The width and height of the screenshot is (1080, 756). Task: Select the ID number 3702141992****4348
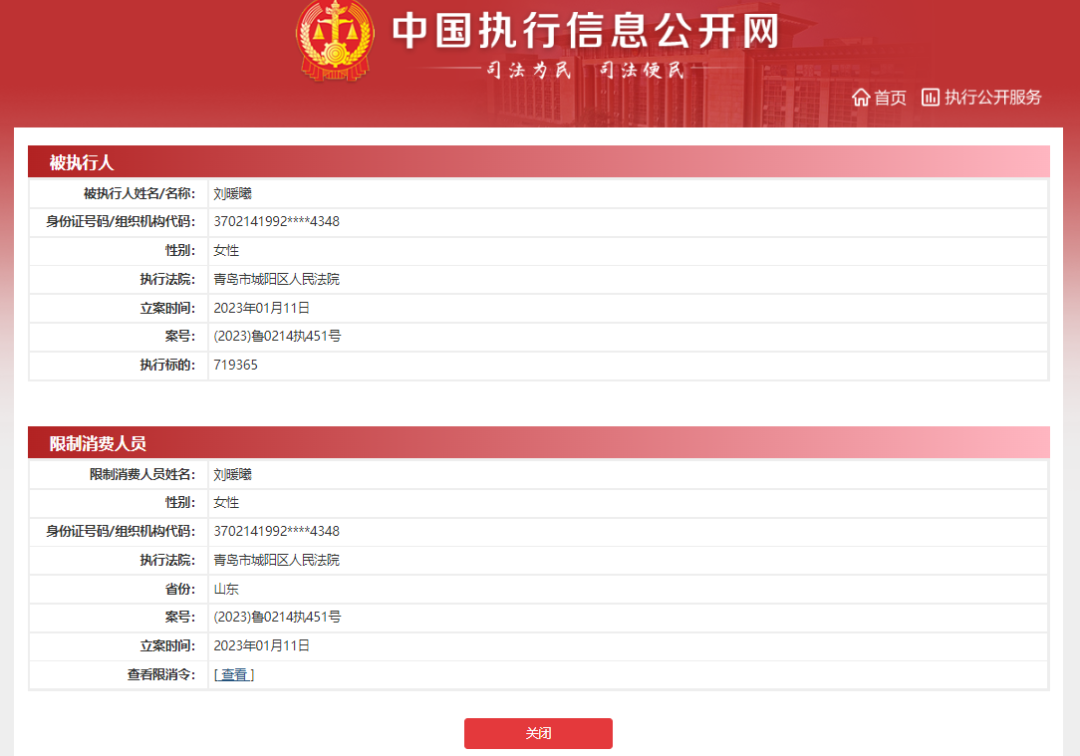277,221
